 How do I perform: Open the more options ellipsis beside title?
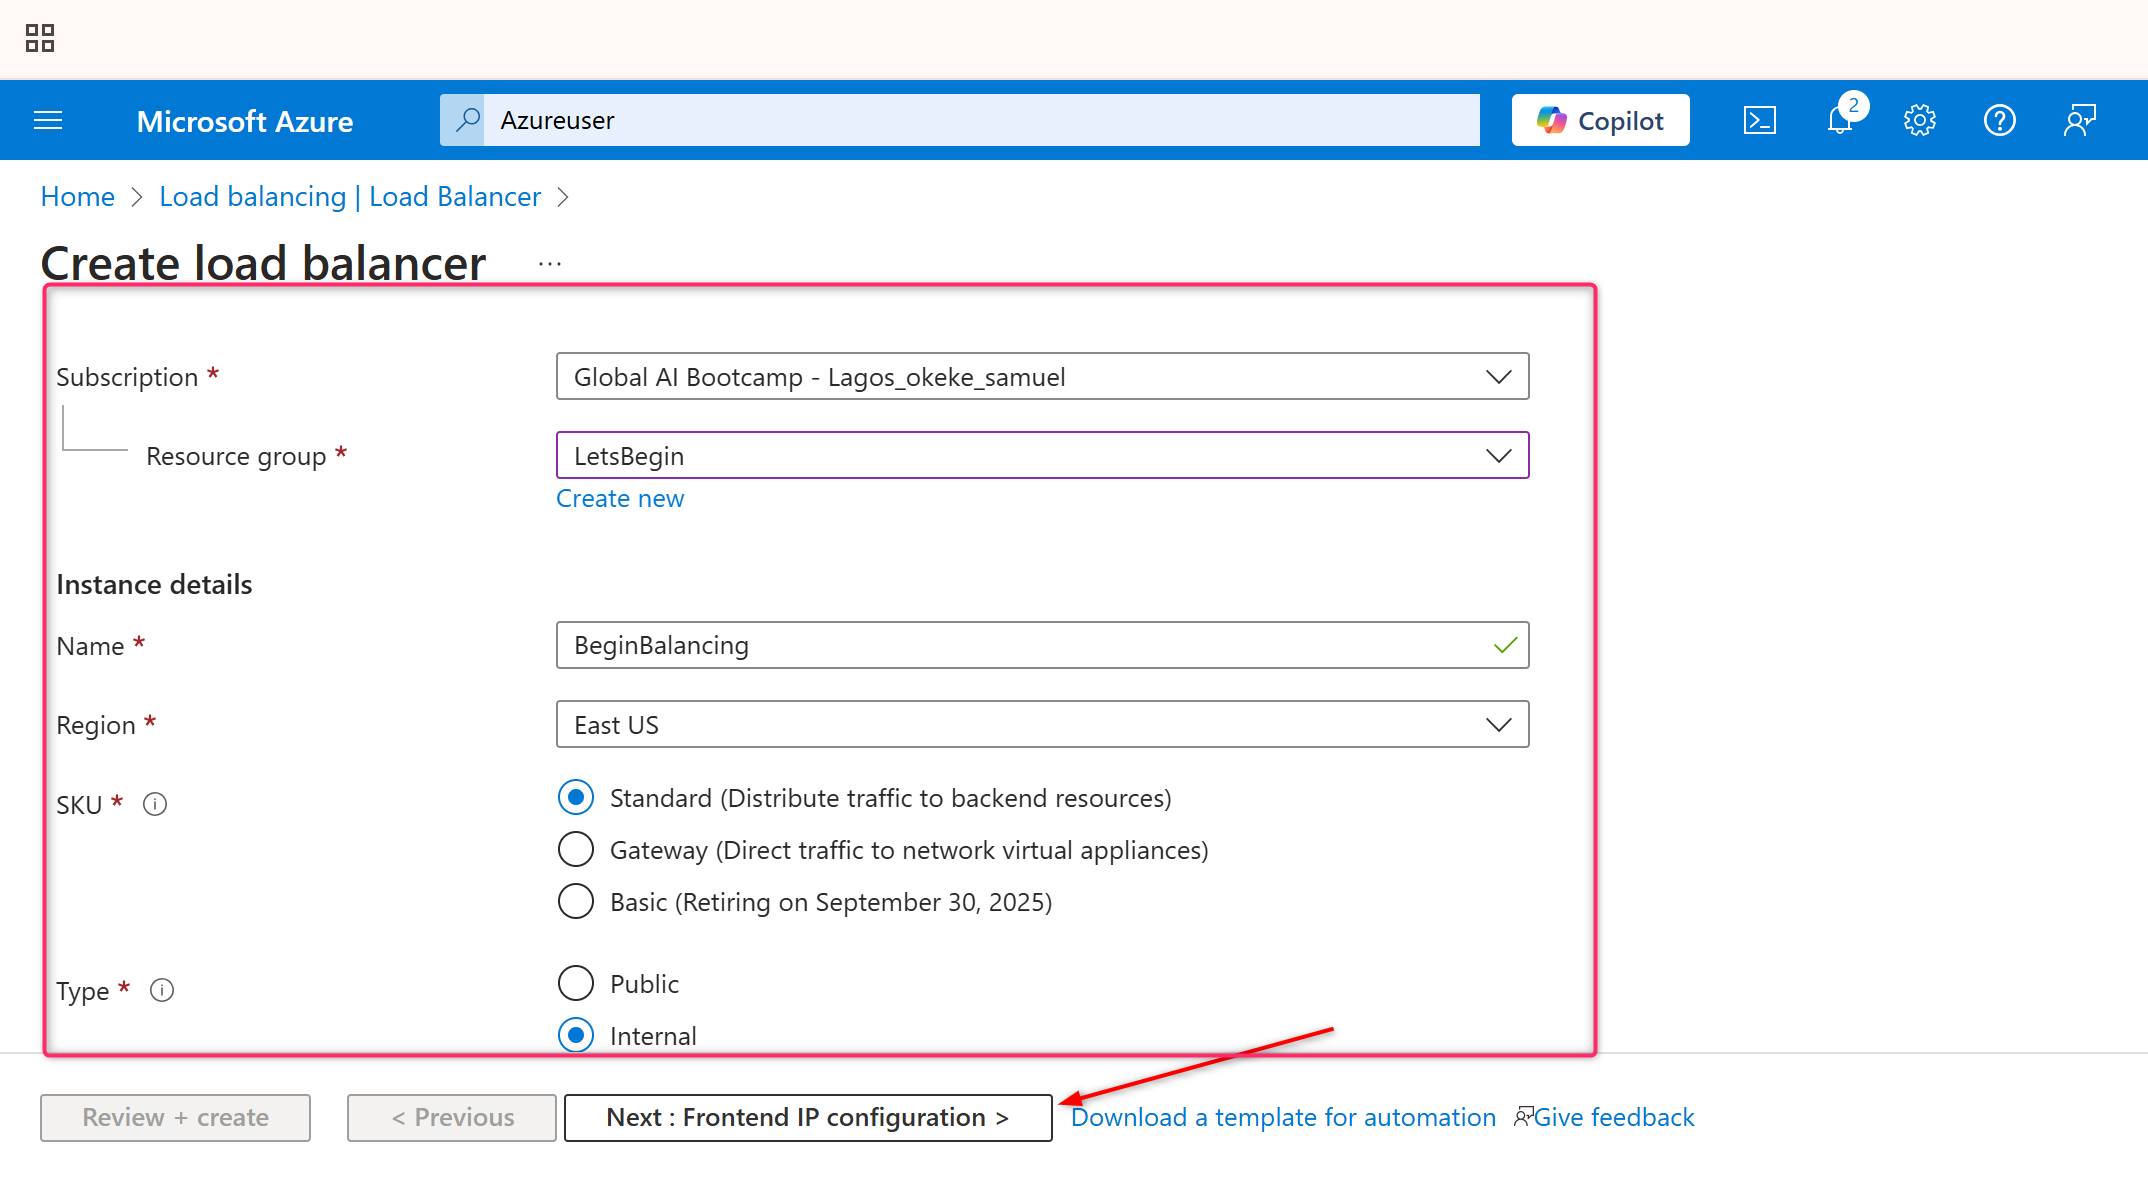tap(550, 264)
